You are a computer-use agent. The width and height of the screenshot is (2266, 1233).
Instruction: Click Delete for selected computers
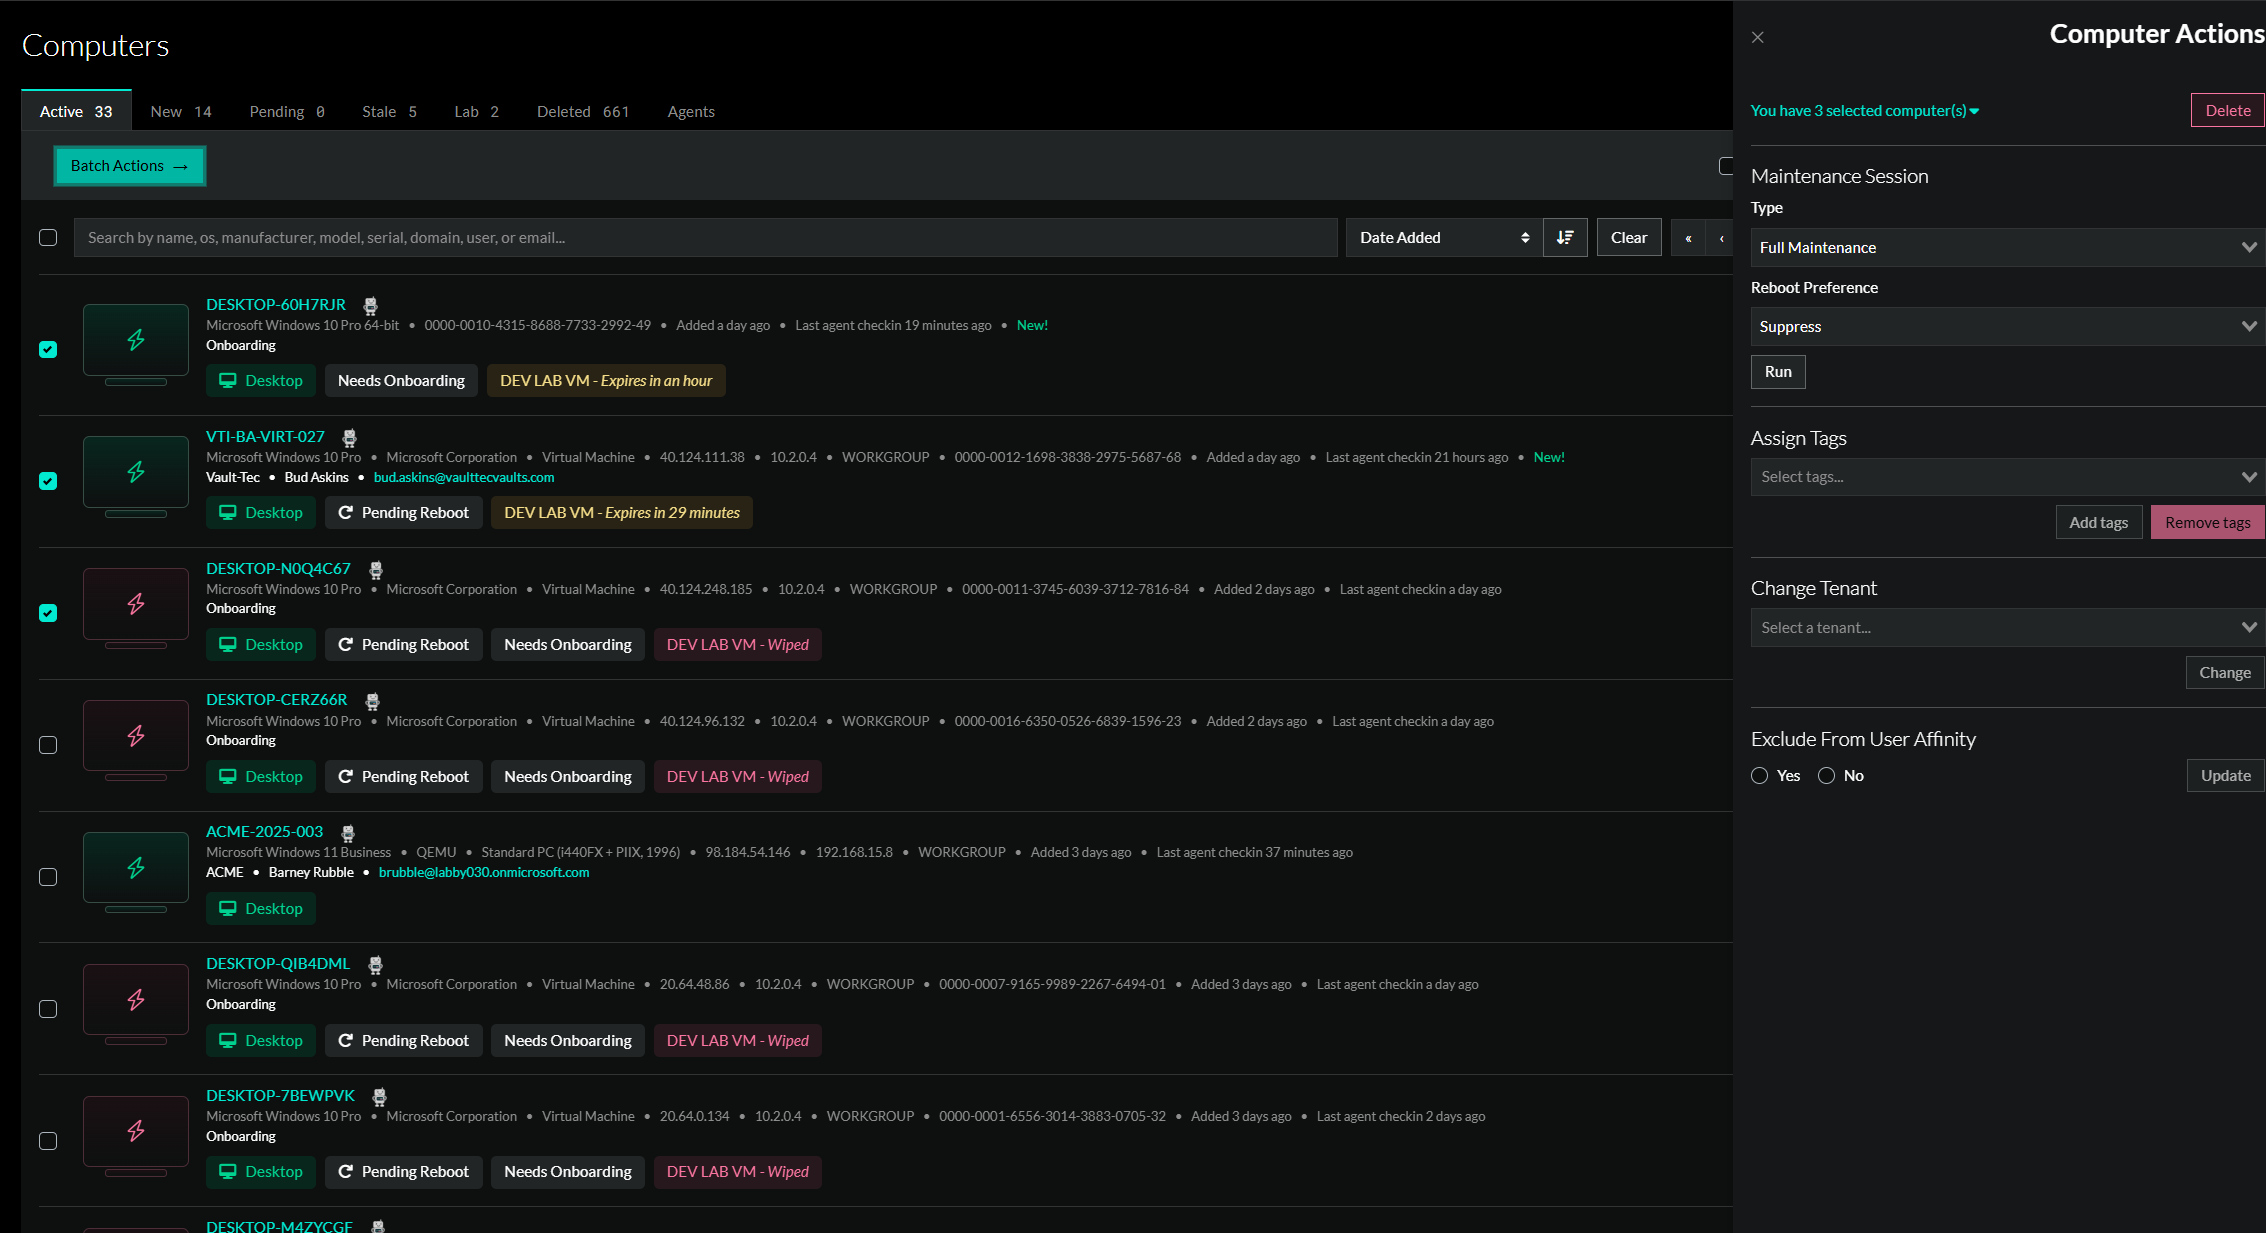tap(2228, 111)
